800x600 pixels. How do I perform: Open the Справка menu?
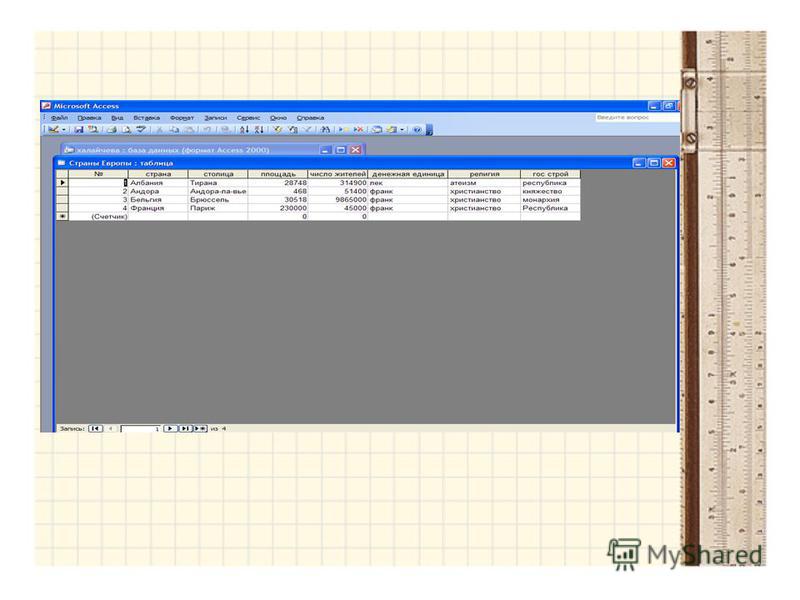(x=310, y=118)
